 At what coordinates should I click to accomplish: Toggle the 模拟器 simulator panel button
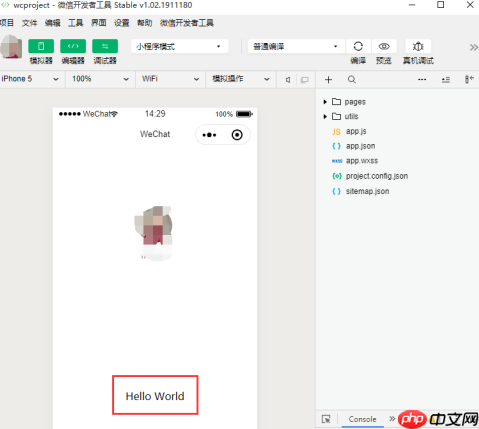pyautogui.click(x=41, y=46)
